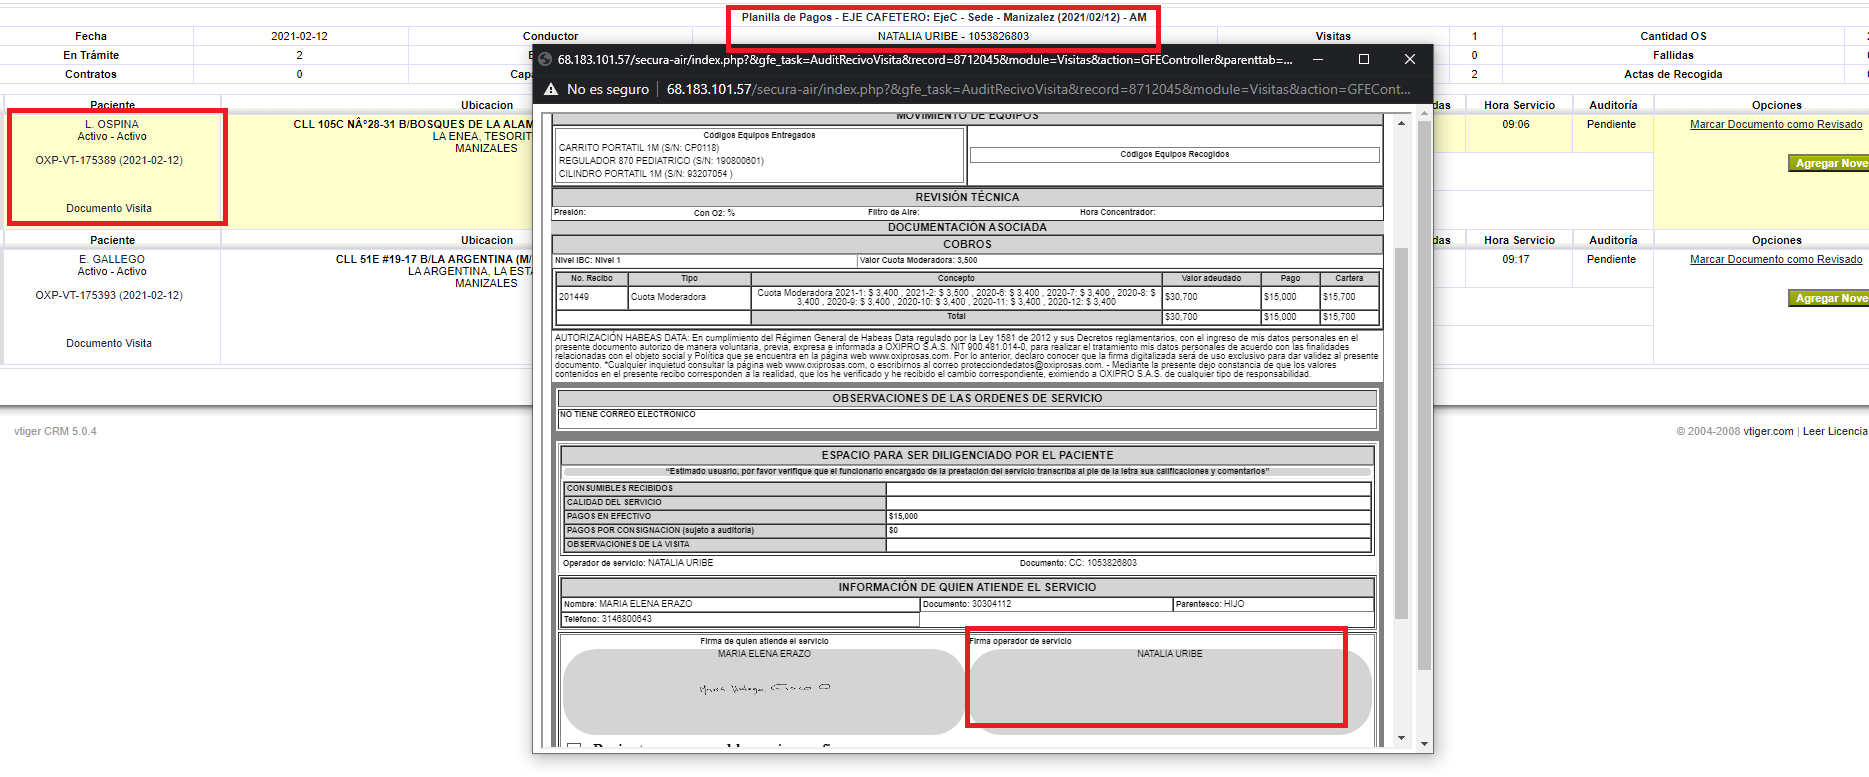The image size is (1869, 777).
Task: Click 'CARRITO PORTATIL 1M (S/N: CP0118)' equipment line
Action: (638, 147)
